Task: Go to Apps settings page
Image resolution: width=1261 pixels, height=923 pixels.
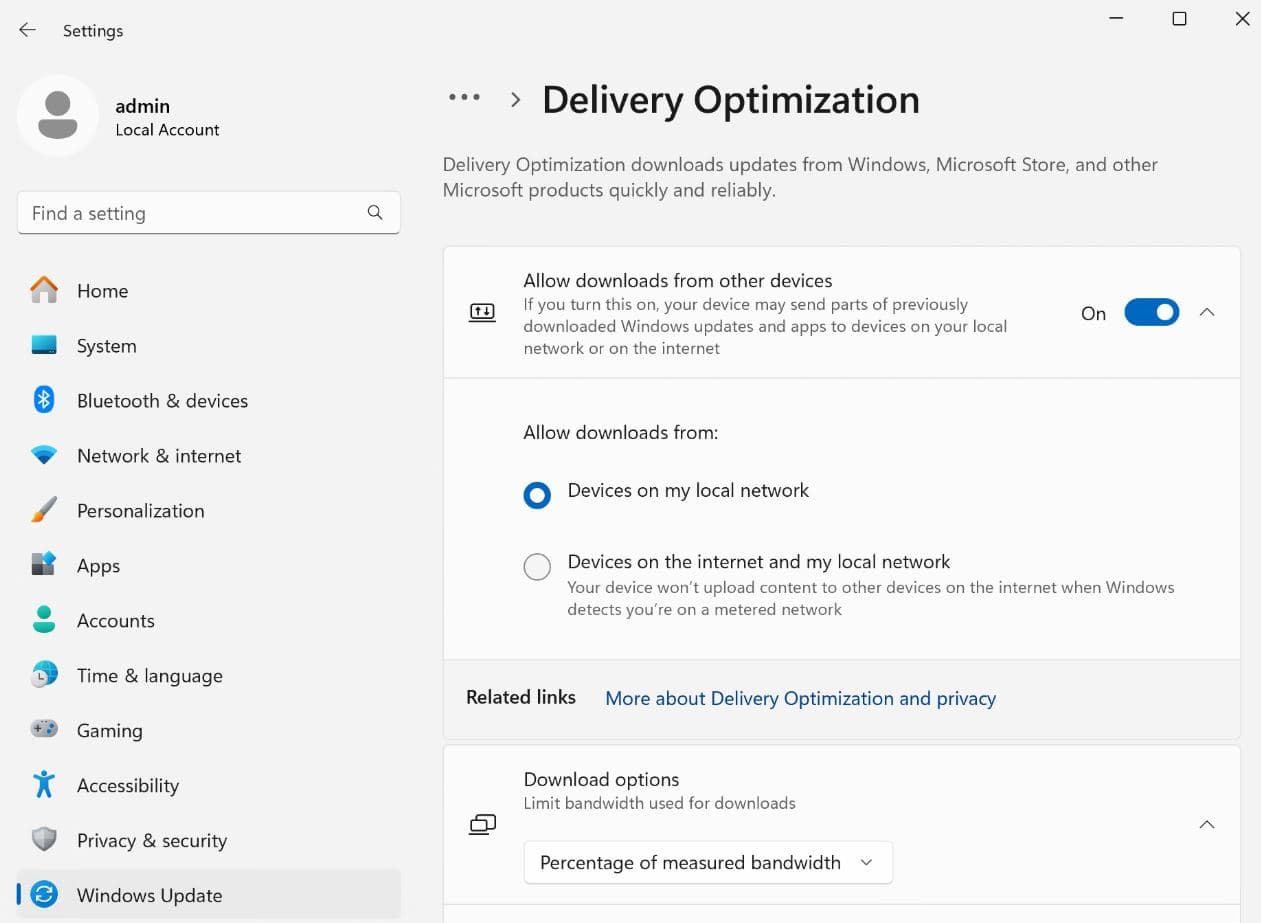Action: [x=98, y=565]
